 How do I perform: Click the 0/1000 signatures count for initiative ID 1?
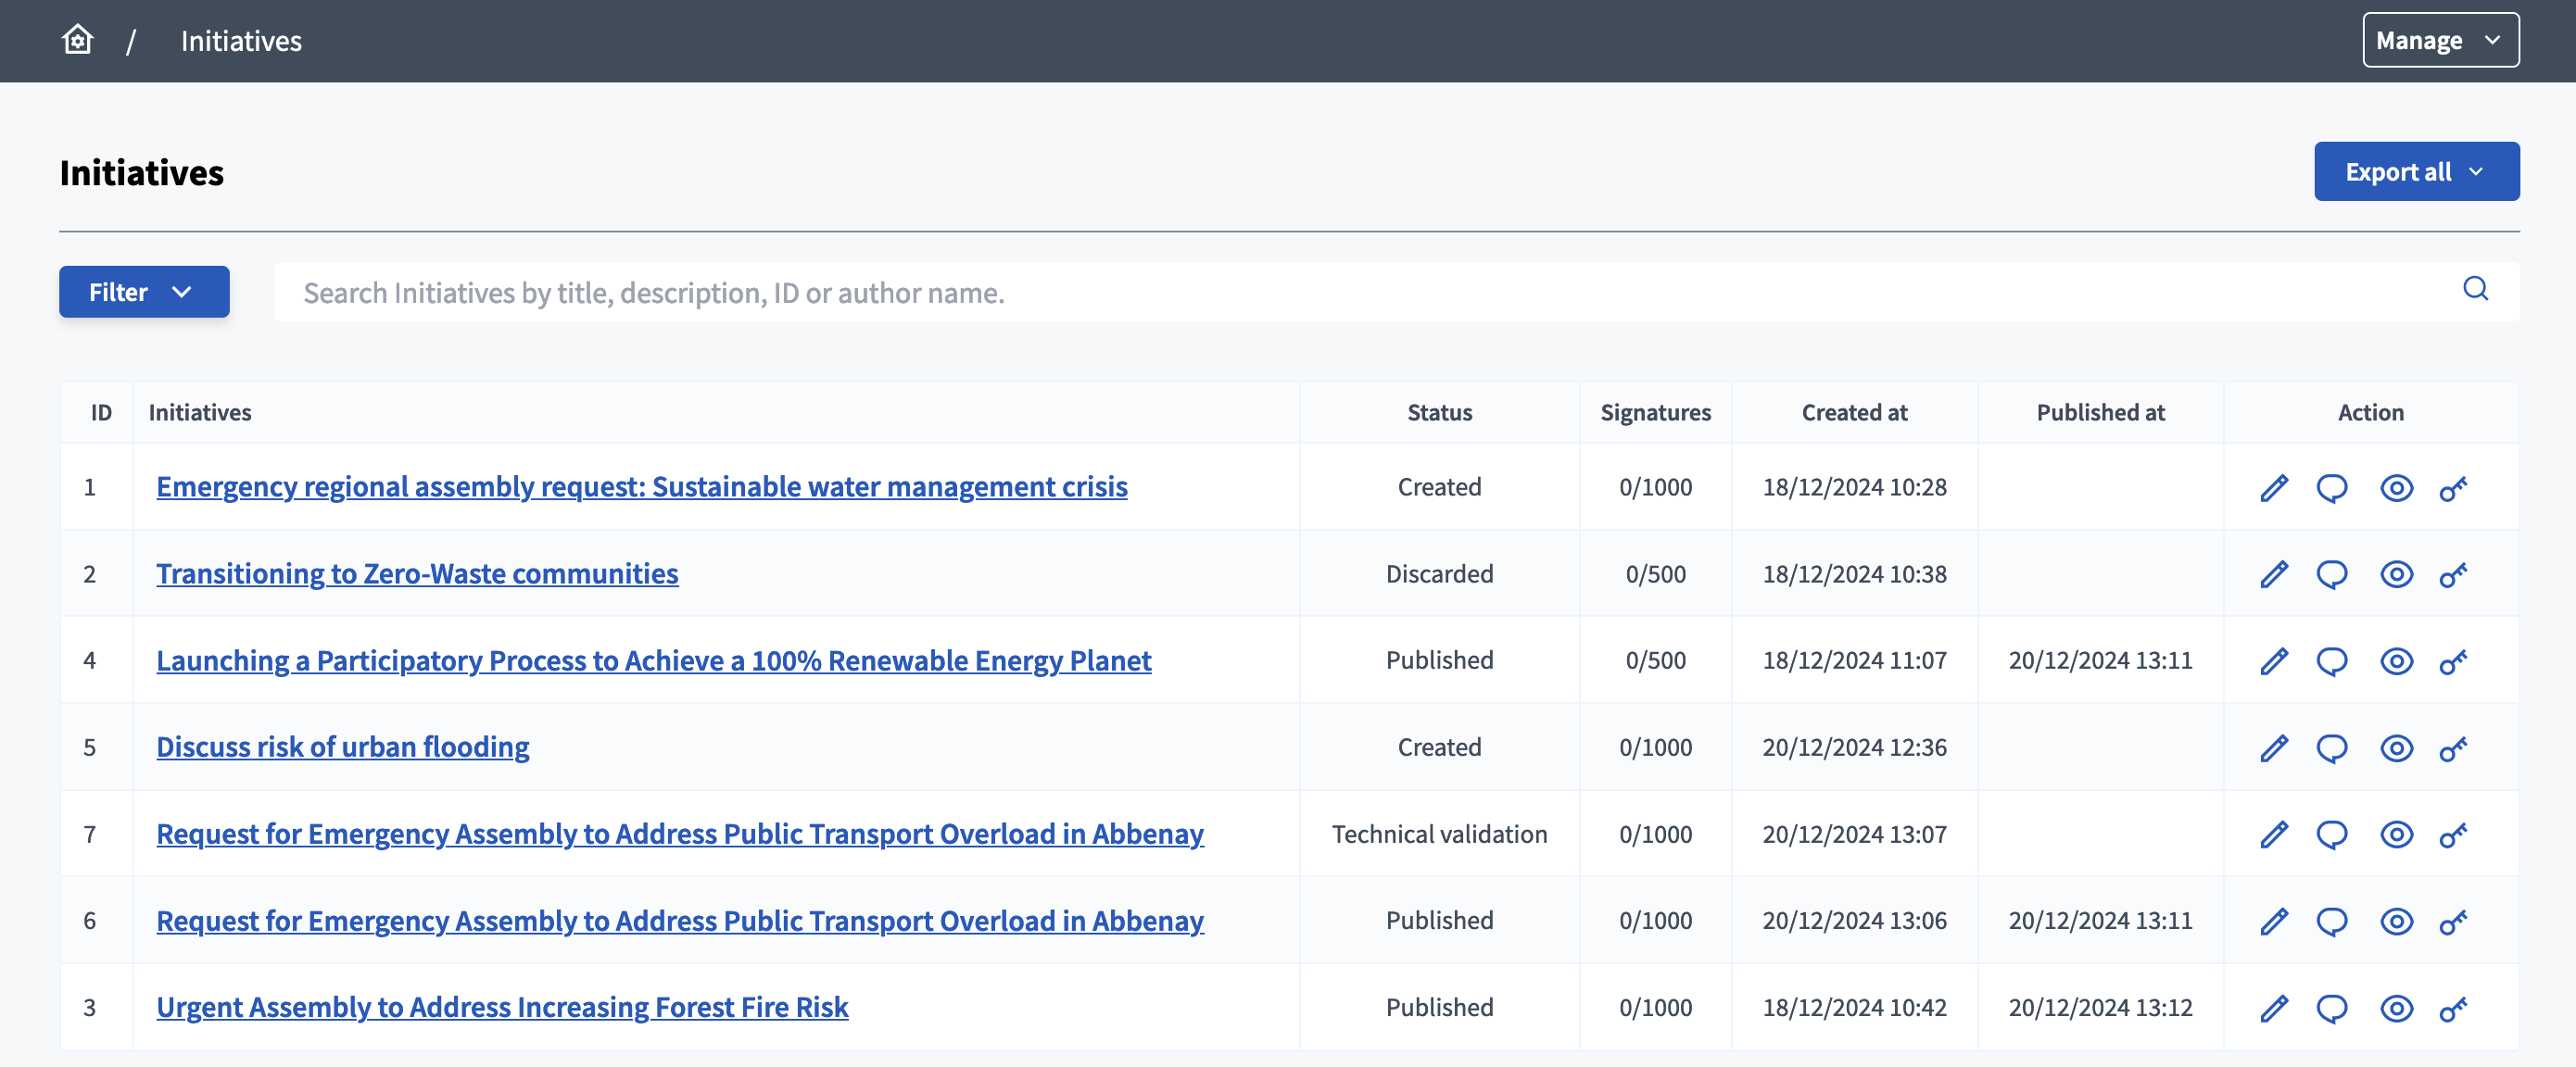[x=1655, y=488]
